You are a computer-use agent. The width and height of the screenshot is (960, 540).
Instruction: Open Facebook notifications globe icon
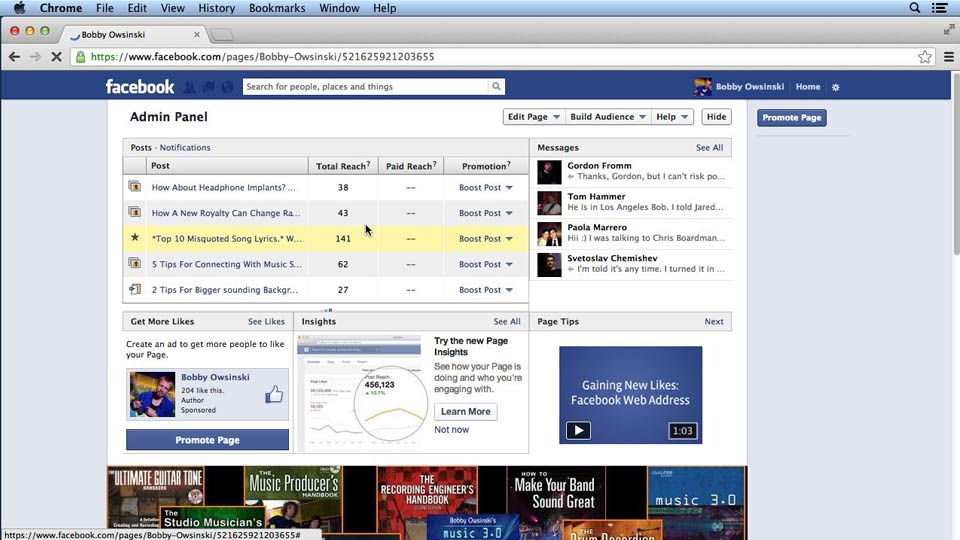(x=227, y=88)
